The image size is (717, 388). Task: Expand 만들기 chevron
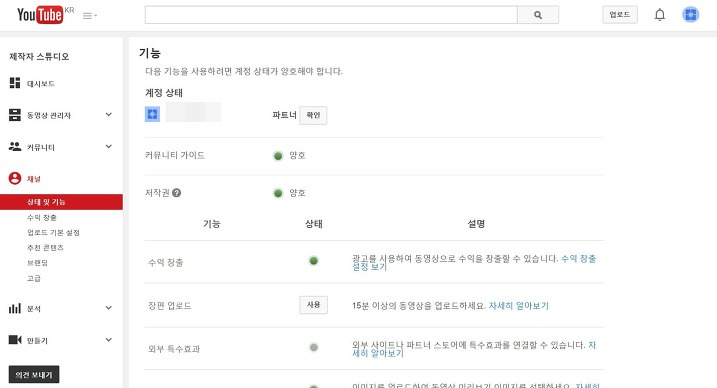(108, 340)
